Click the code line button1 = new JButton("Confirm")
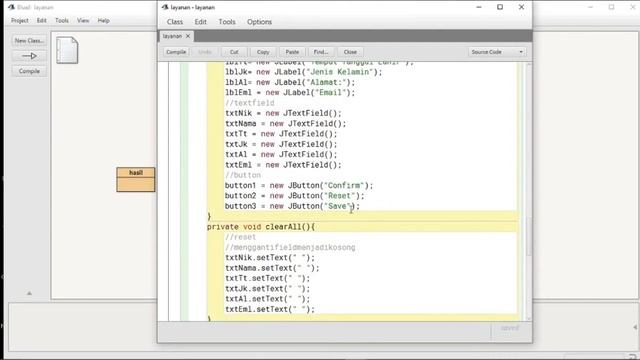 tap(299, 186)
